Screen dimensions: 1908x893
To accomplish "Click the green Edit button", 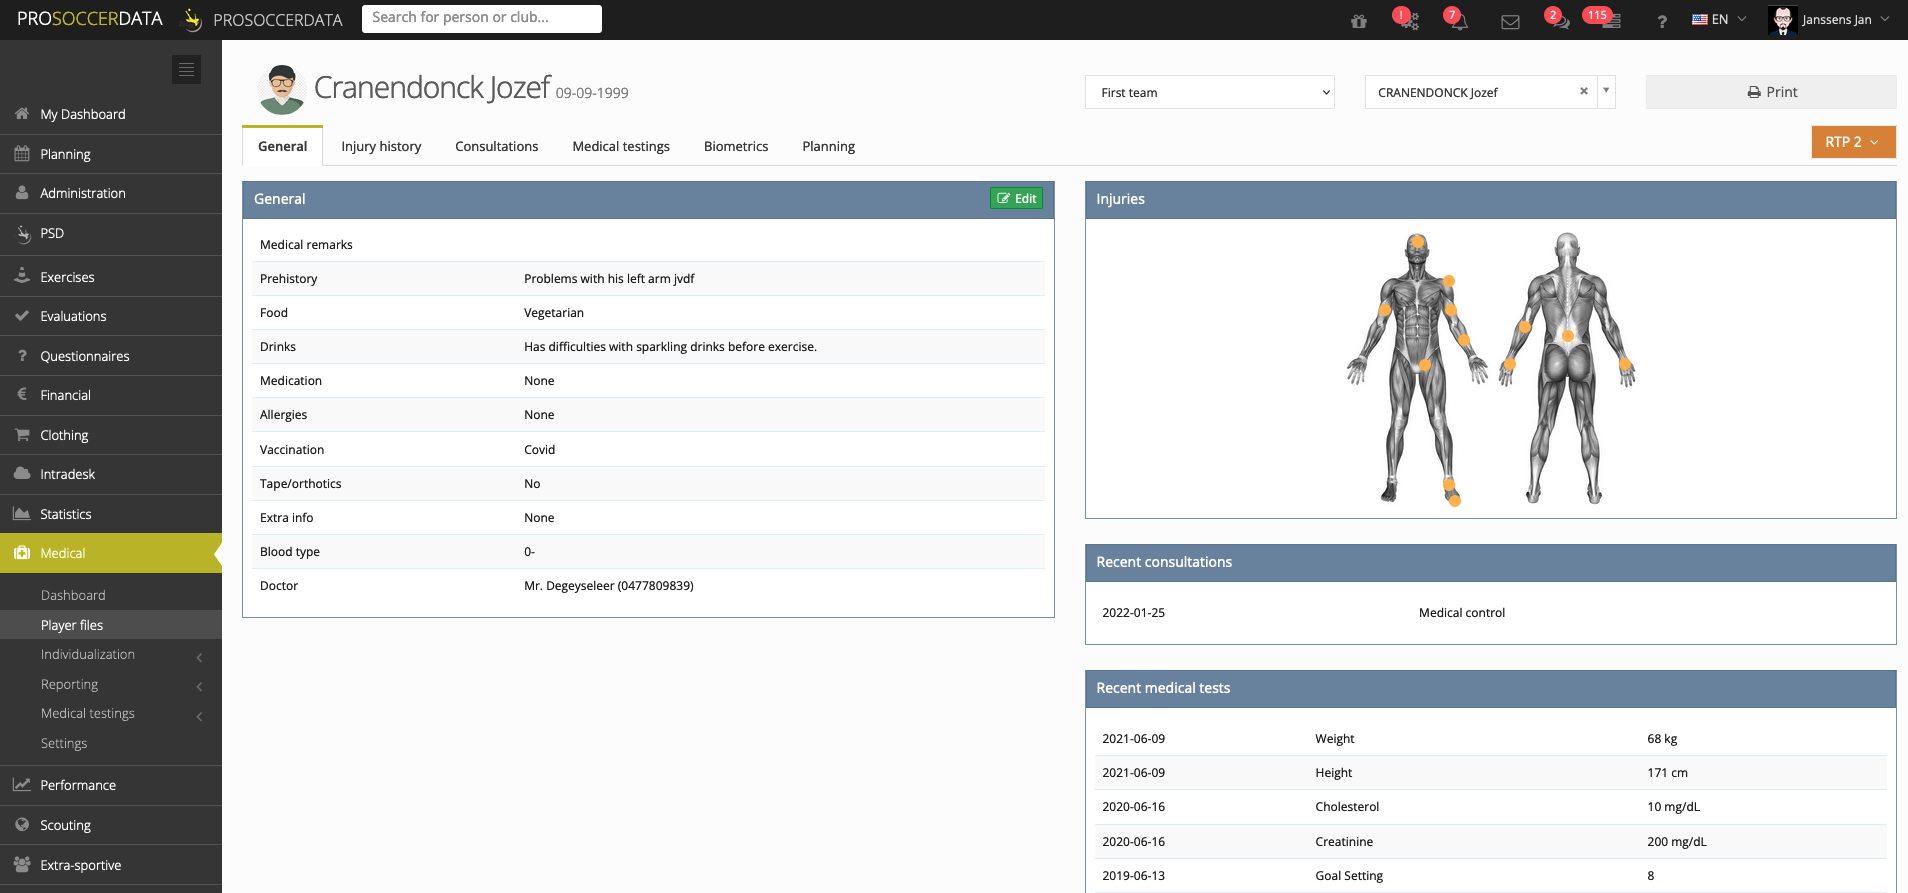I will point(1016,199).
